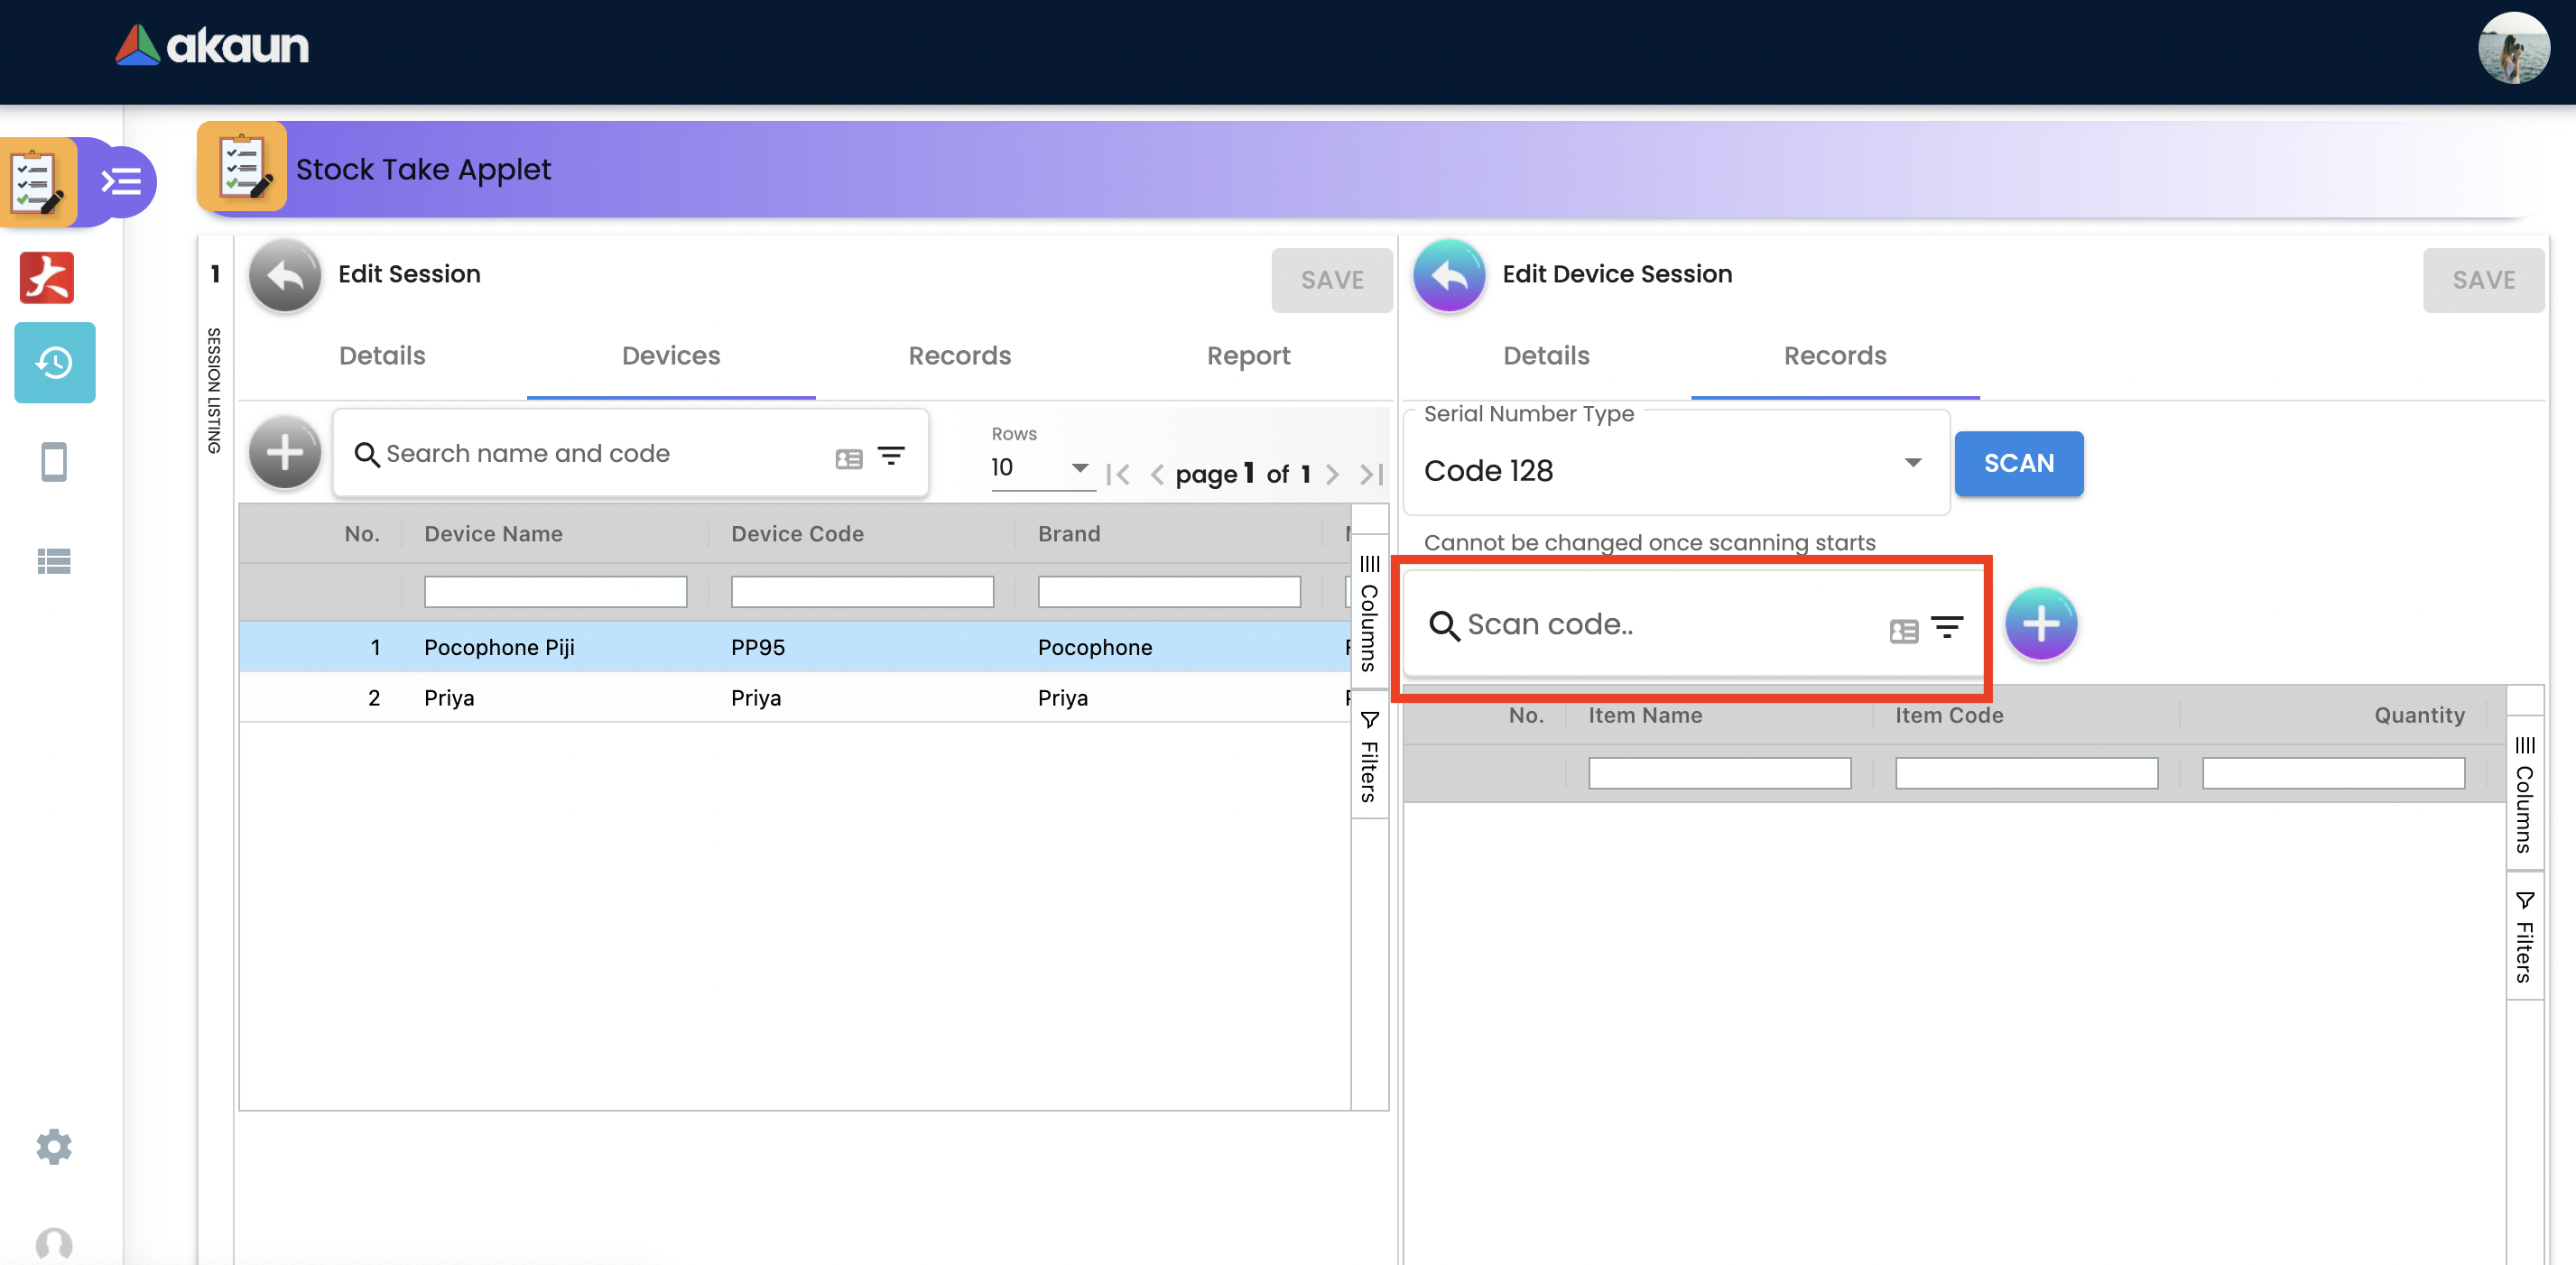The image size is (2576, 1265).
Task: Click the list view sidebar icon
Action: click(54, 561)
